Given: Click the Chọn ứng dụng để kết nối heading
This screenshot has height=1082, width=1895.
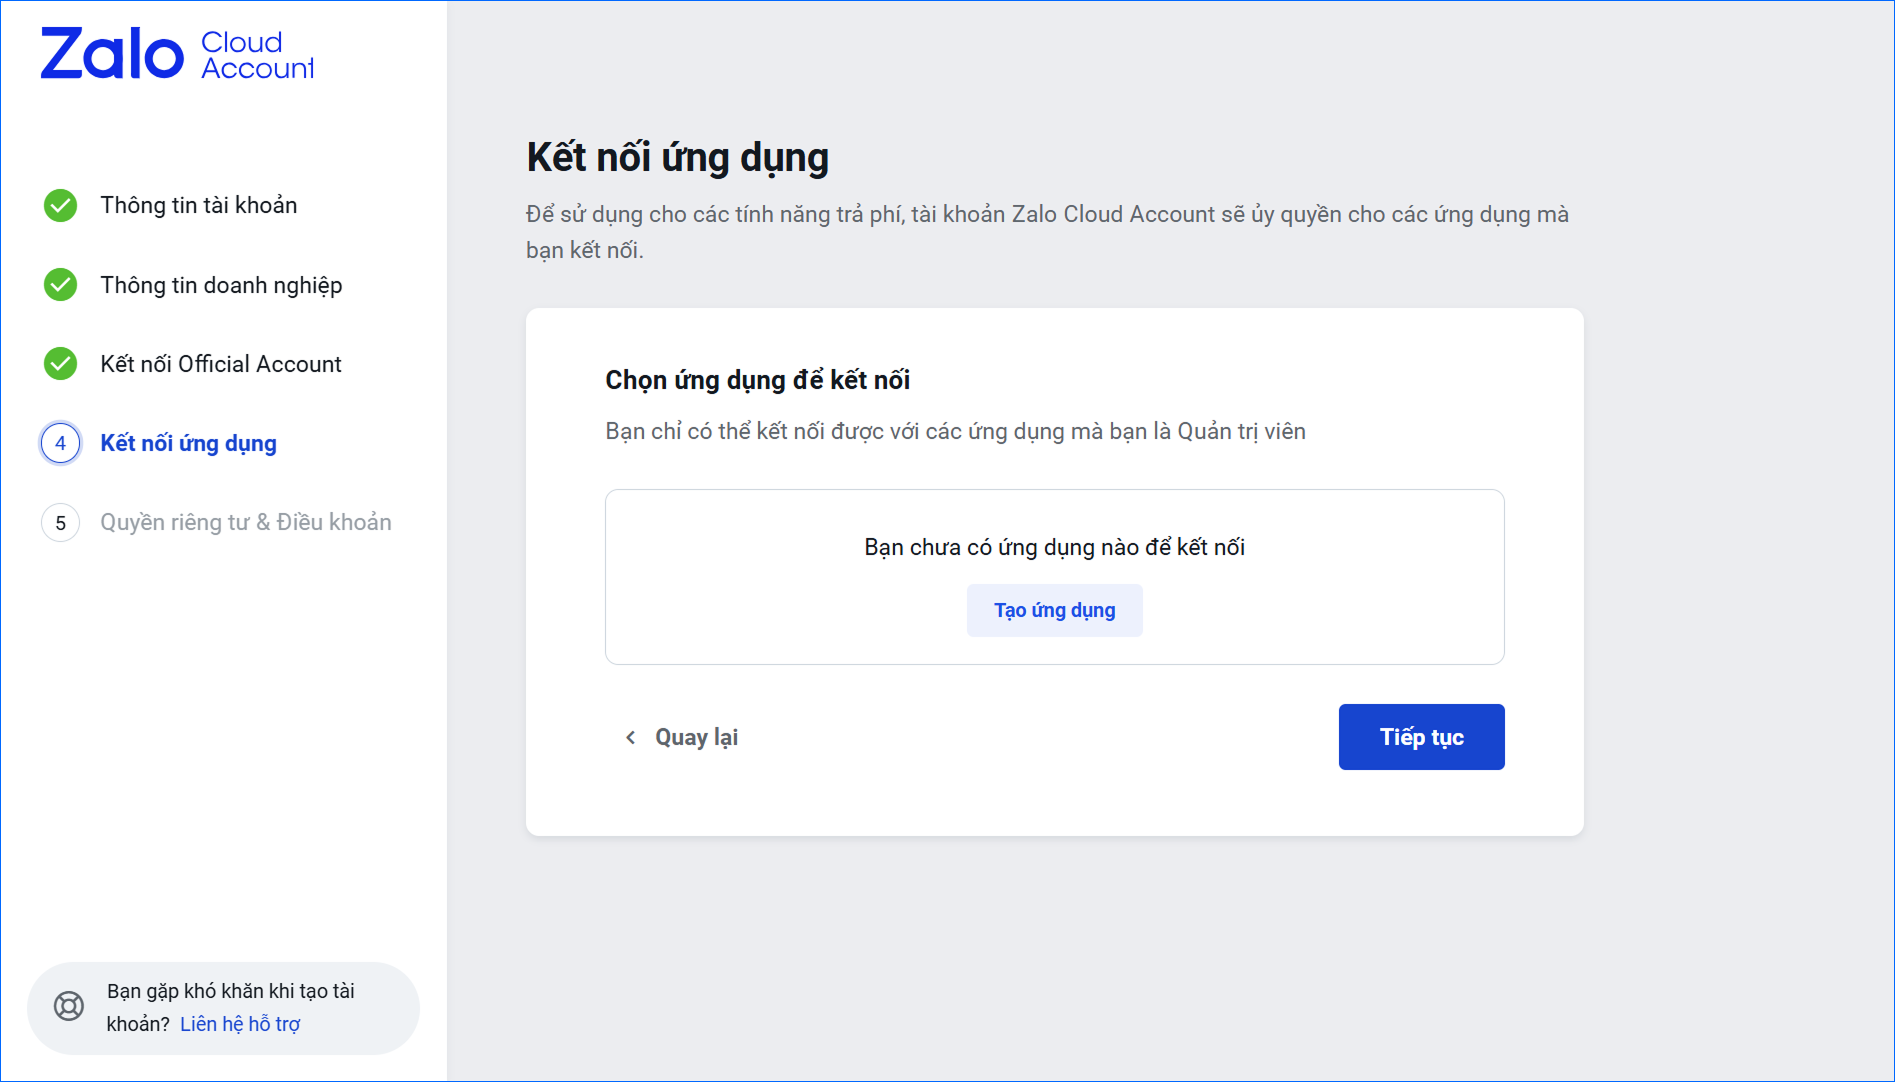Looking at the screenshot, I should tap(757, 380).
